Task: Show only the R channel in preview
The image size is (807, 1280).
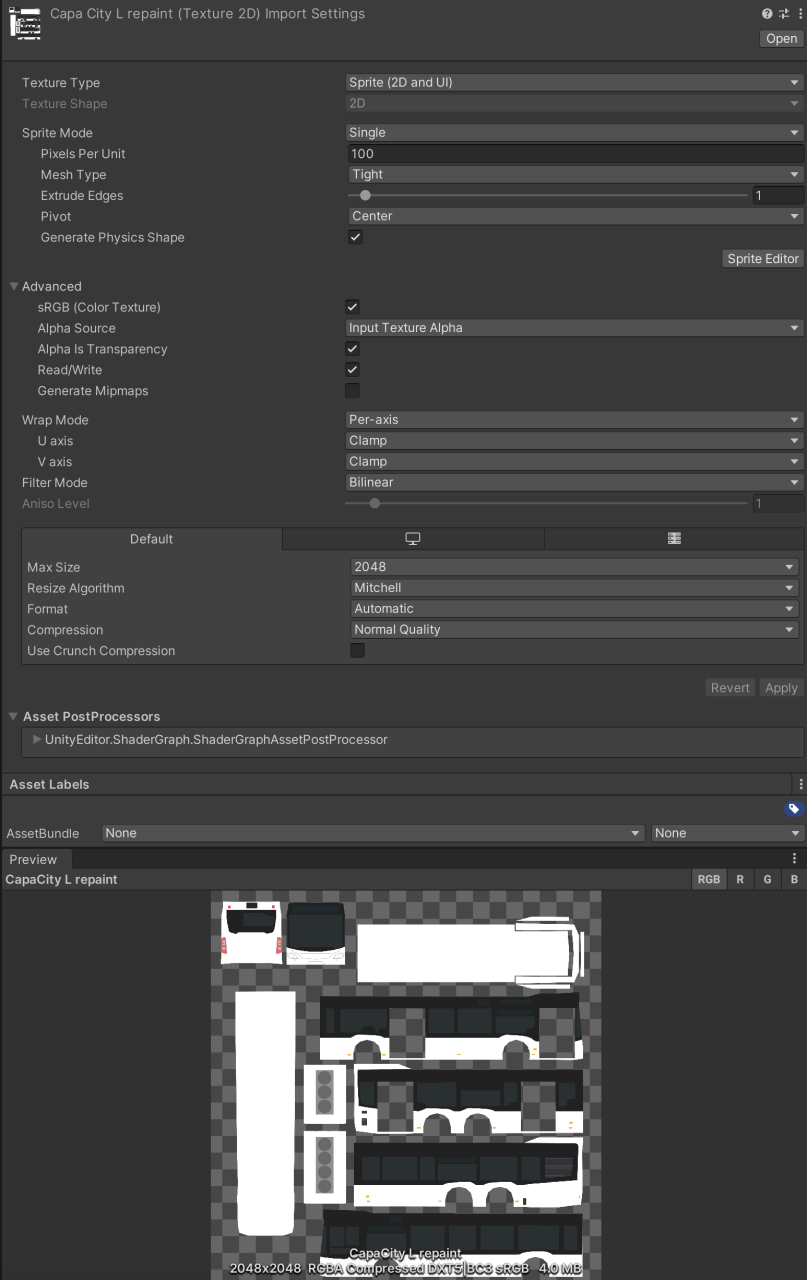Action: click(740, 880)
